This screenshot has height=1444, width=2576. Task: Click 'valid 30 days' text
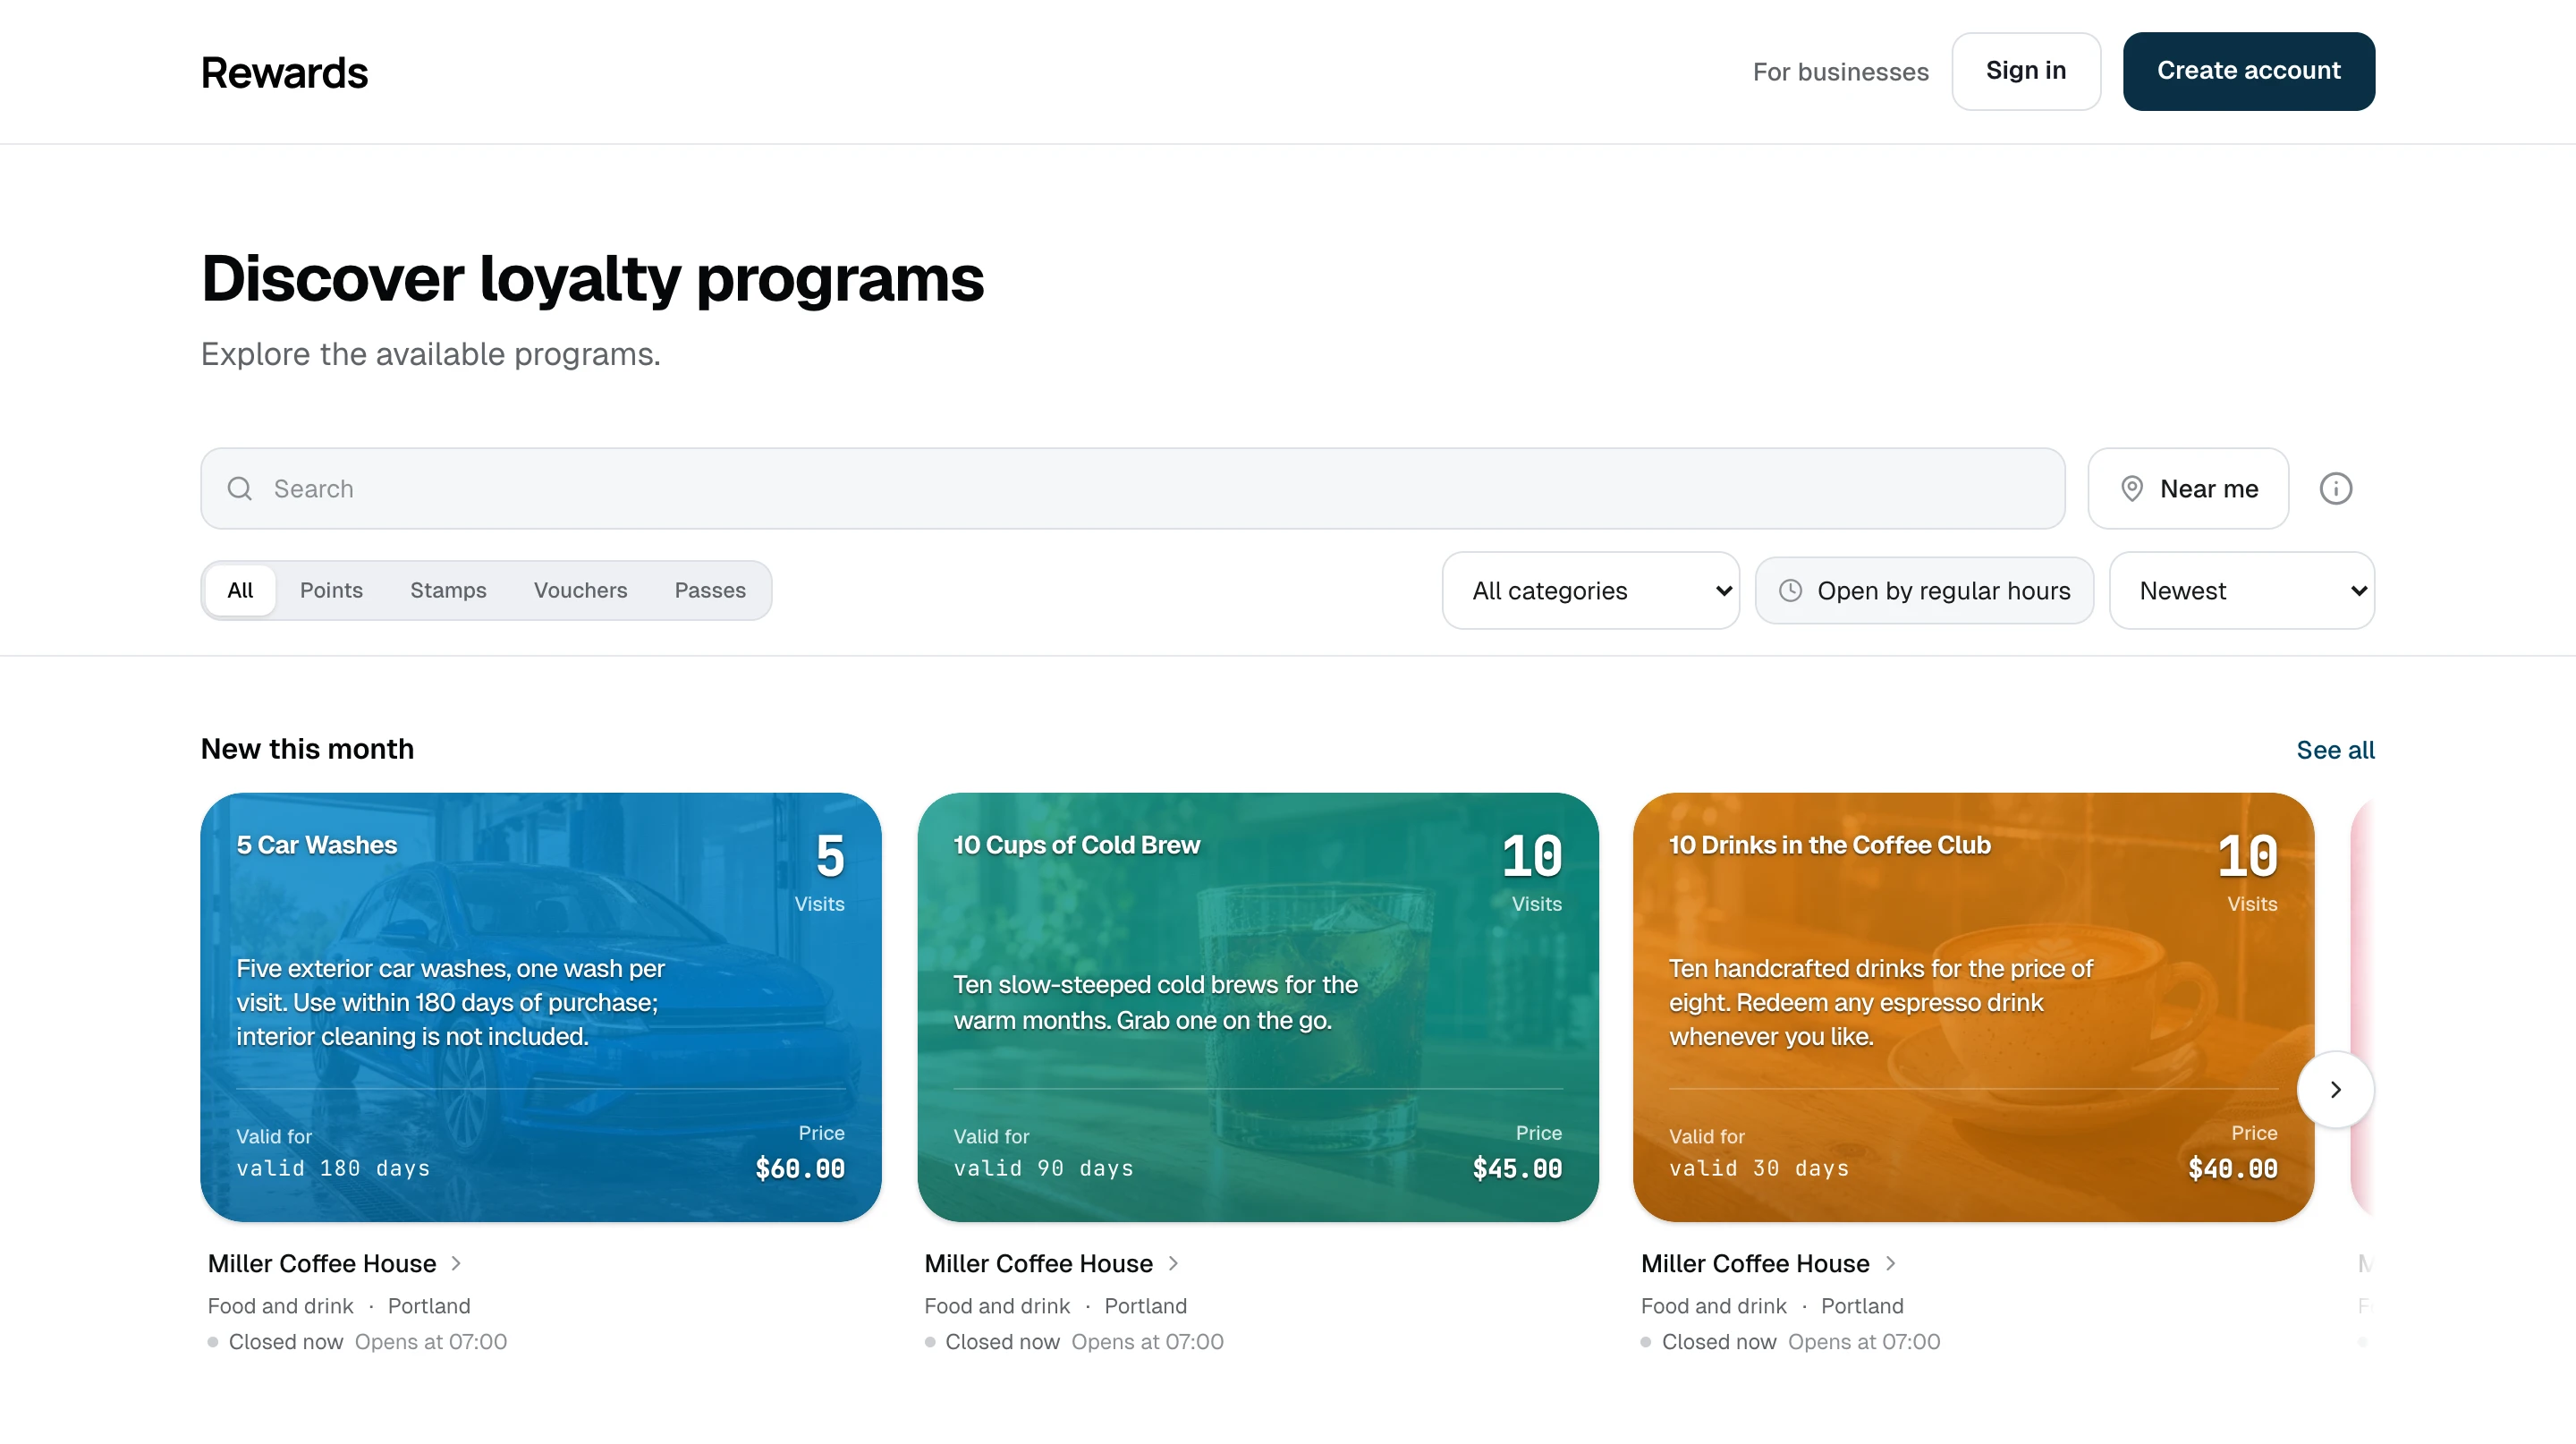(1759, 1168)
